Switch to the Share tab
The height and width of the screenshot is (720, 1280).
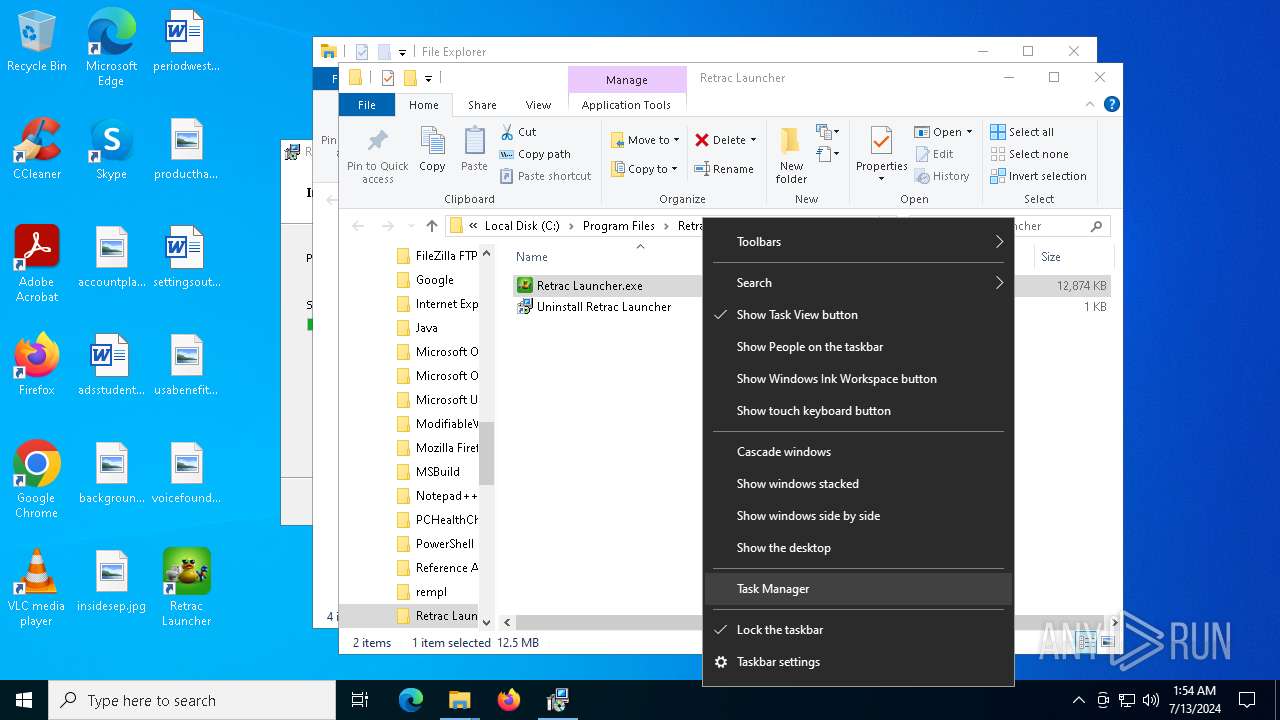tap(482, 105)
